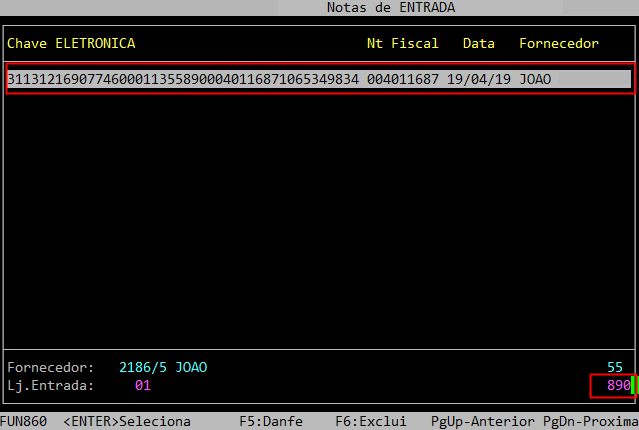Click the Nt Fiscal column header
639x430 pixels.
click(x=403, y=43)
